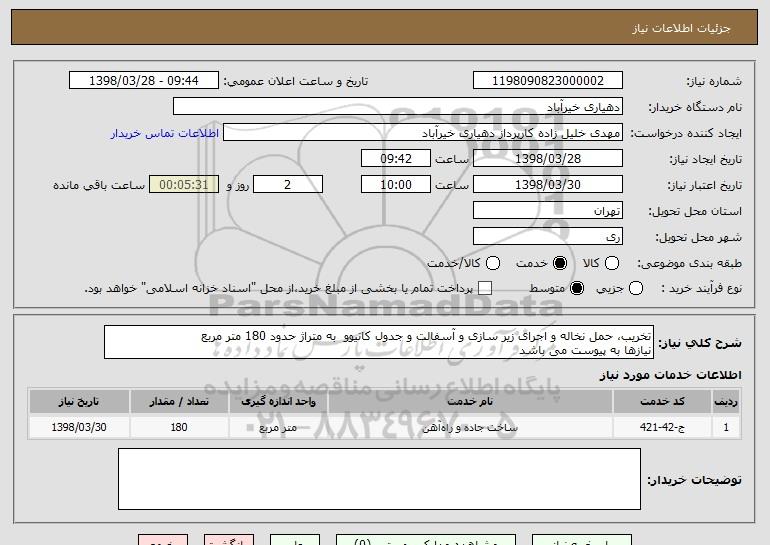Click the جزئیات اطلاعات نیاز header title

click(681, 28)
